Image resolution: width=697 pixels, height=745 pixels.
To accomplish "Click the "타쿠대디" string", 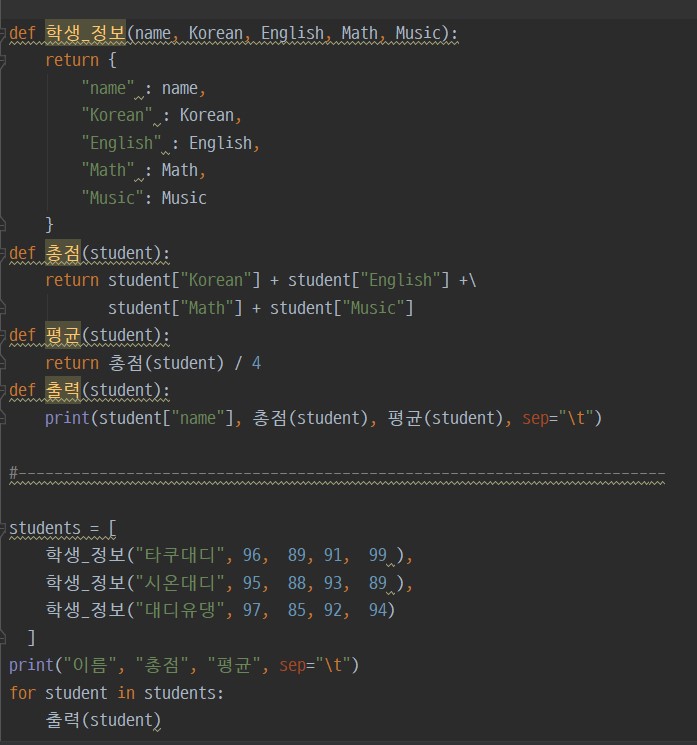I will 180,554.
